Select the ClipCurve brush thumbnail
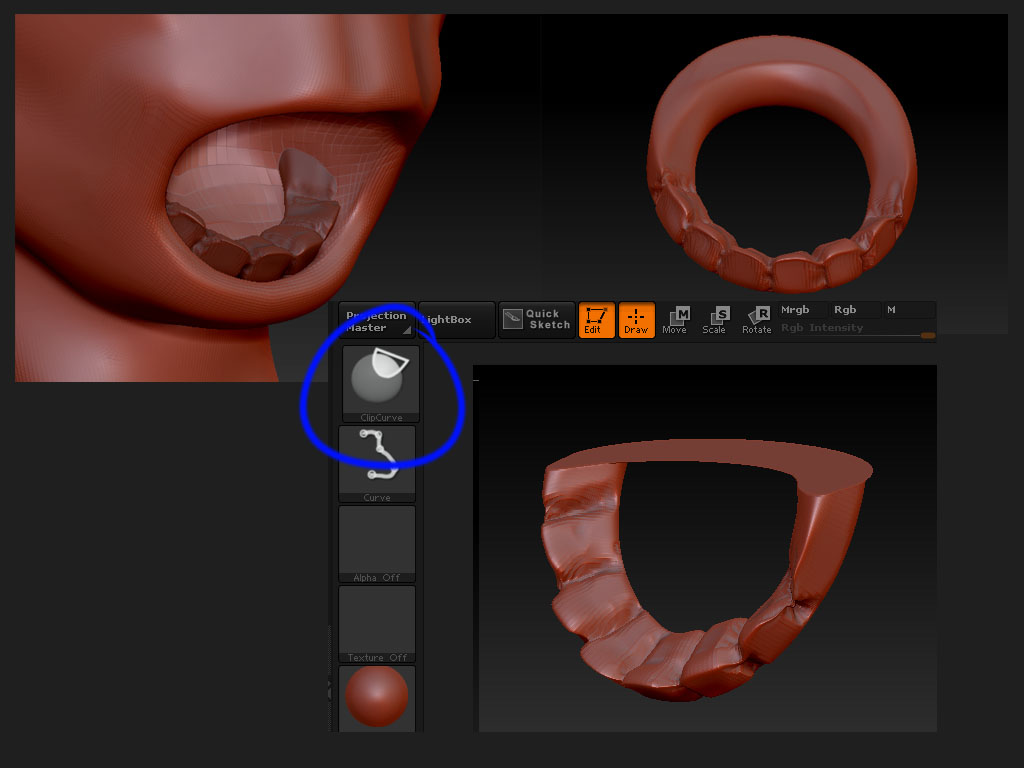 pyautogui.click(x=381, y=384)
